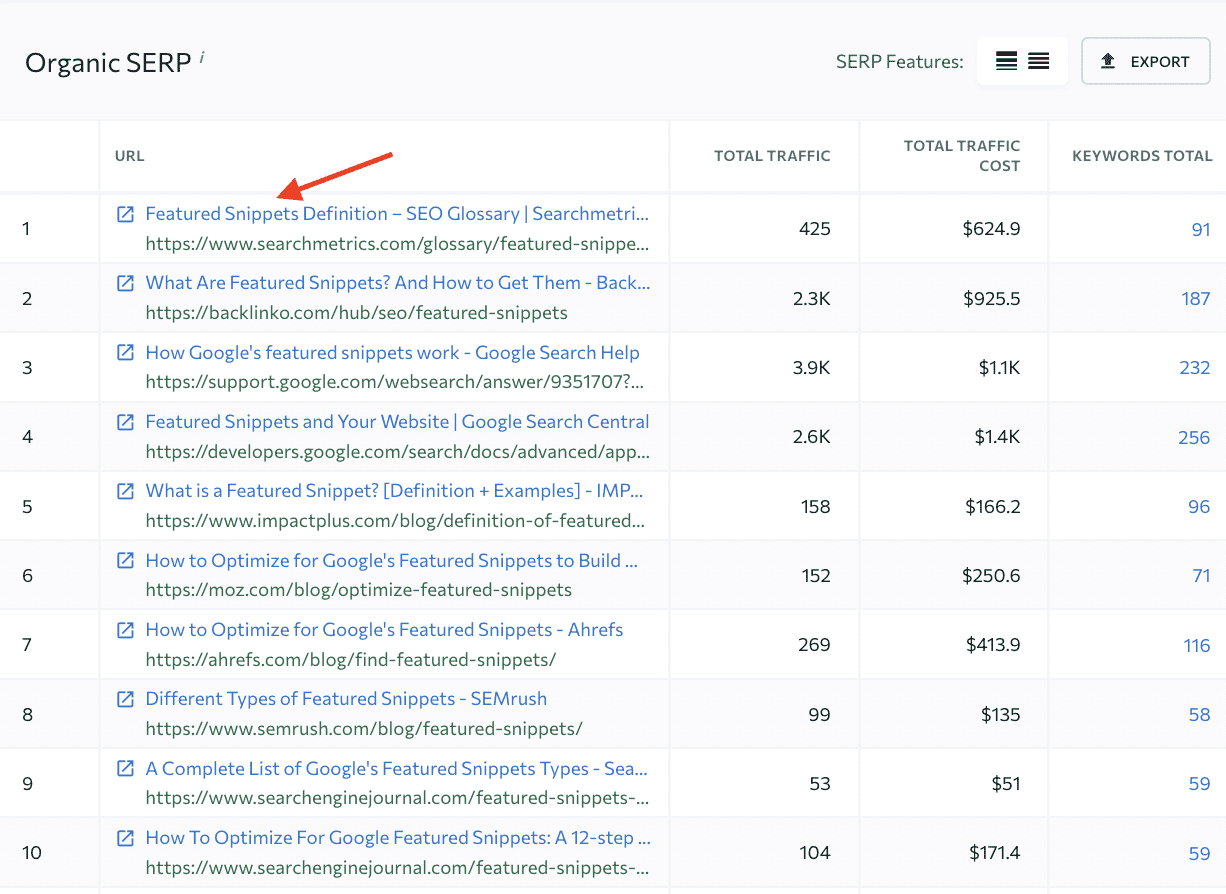Click external link icon next to Ahrefs result
The width and height of the screenshot is (1226, 894).
coord(125,629)
